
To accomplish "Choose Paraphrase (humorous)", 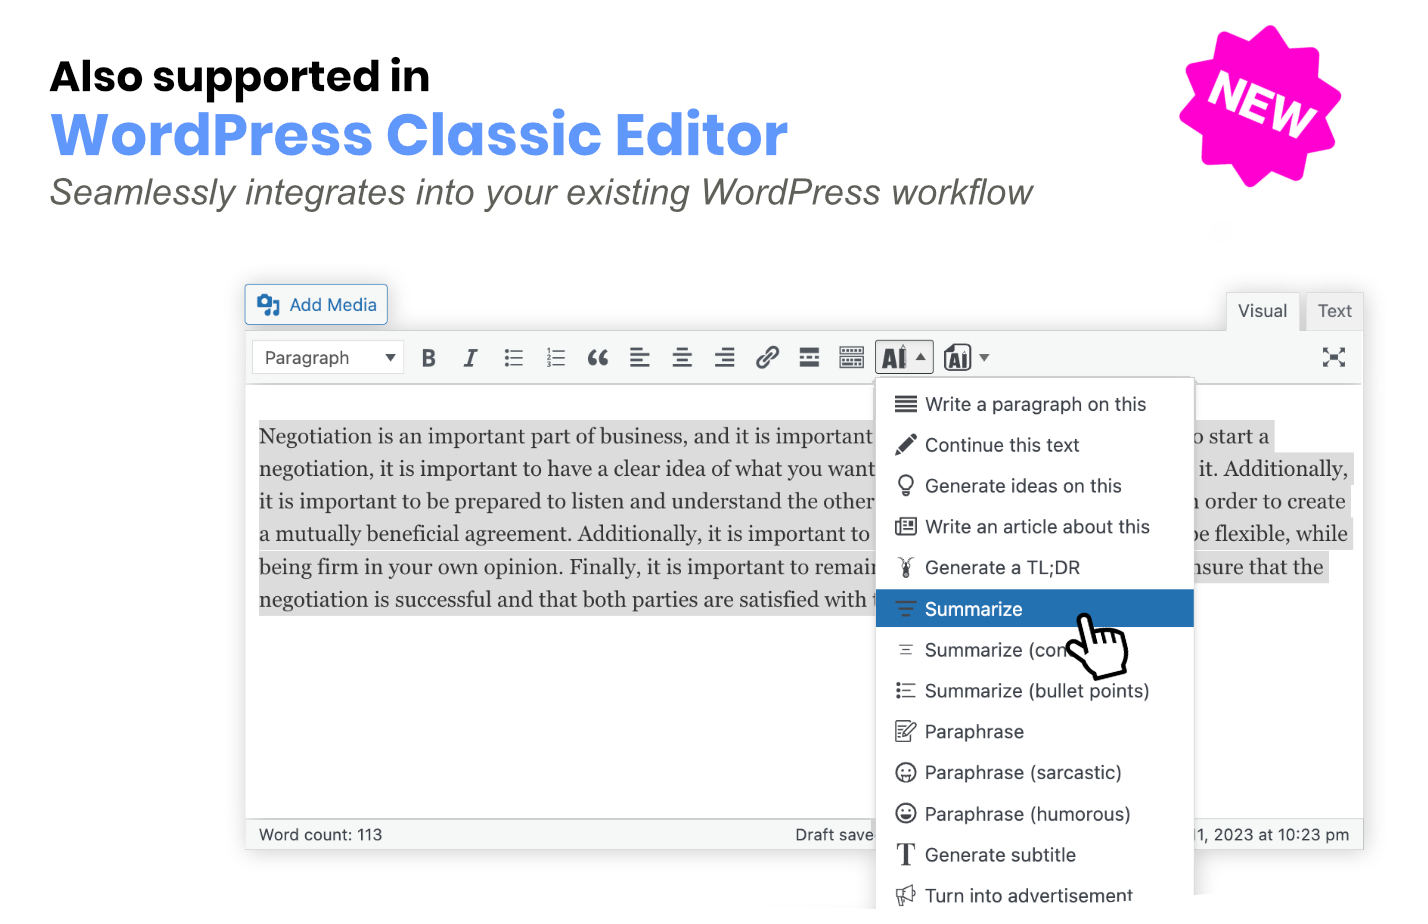I will tap(1035, 814).
